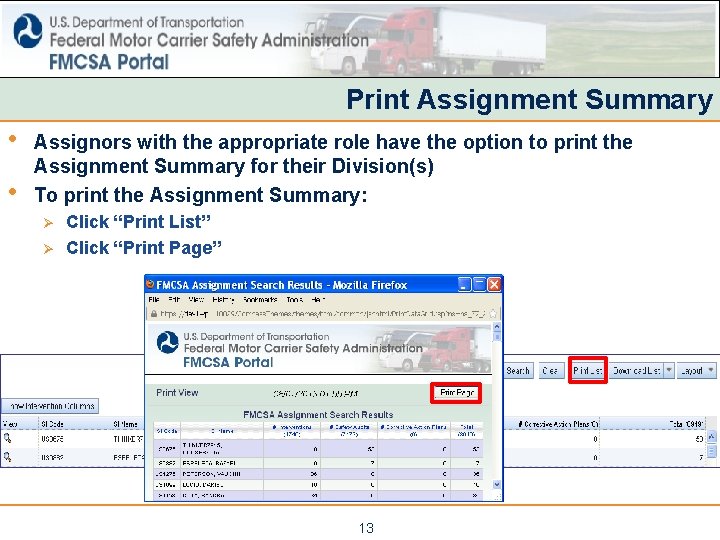Click 'FMCSA Assignment Search Results' heading in popup
Image resolution: width=720 pixels, height=540 pixels.
(318, 415)
